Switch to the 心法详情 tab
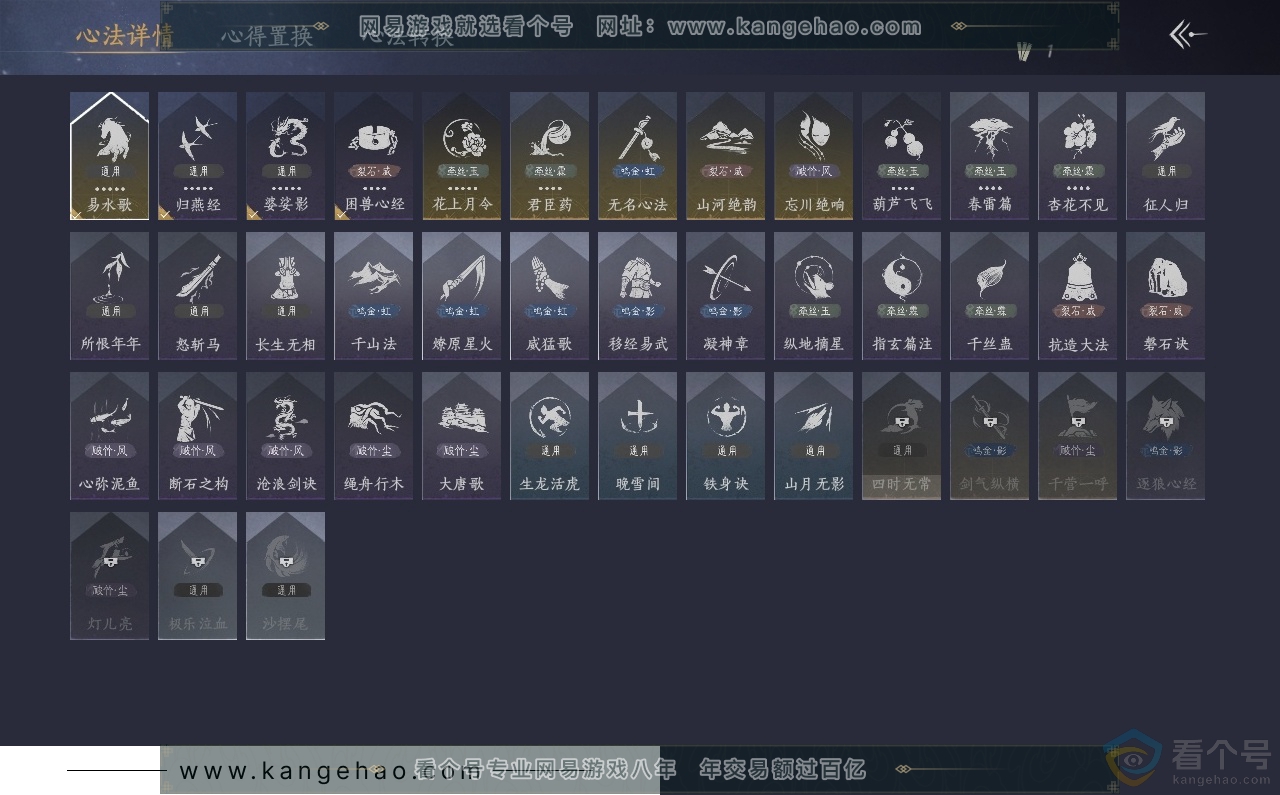 125,36
